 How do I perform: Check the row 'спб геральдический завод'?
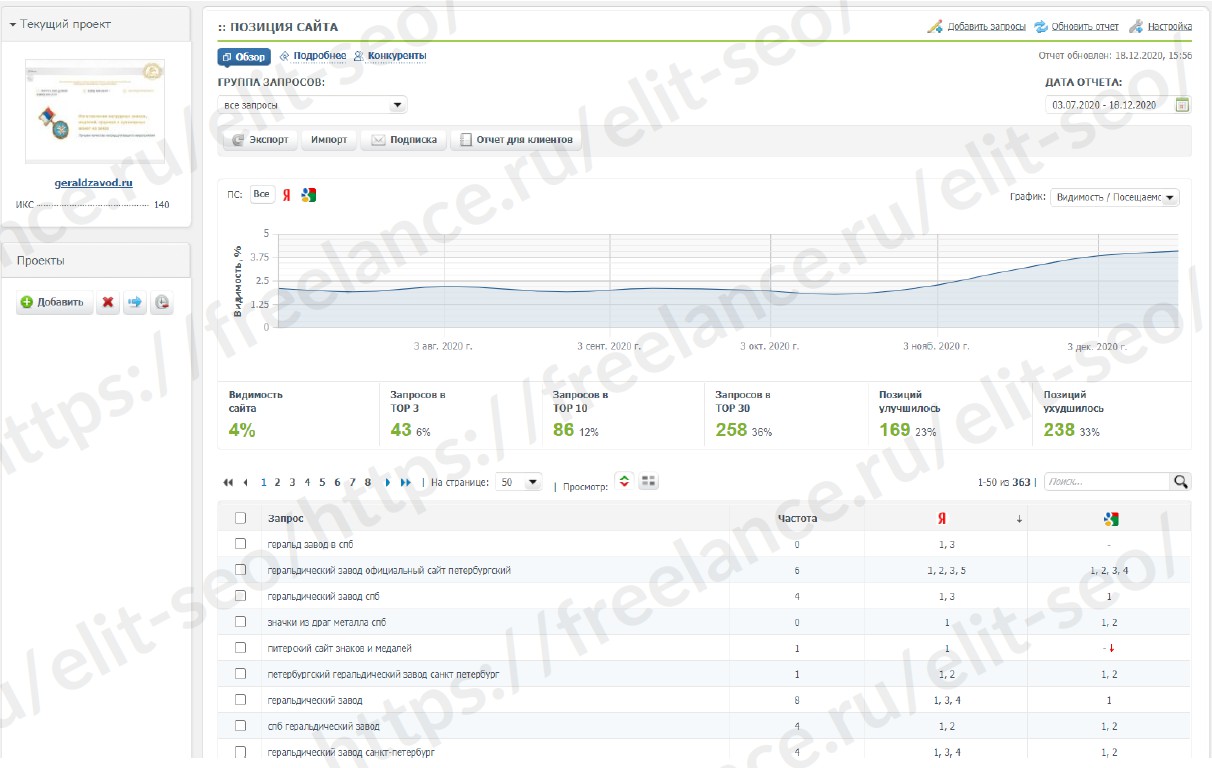[x=240, y=726]
